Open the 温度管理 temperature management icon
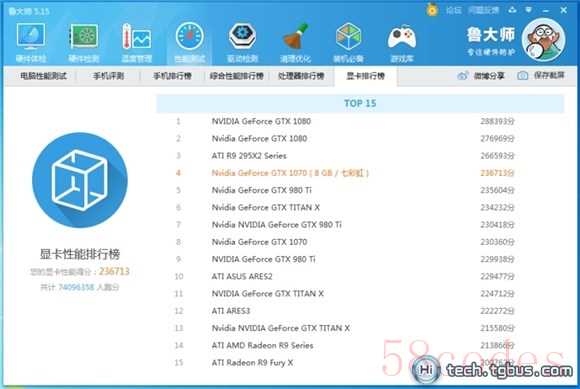 click(136, 42)
